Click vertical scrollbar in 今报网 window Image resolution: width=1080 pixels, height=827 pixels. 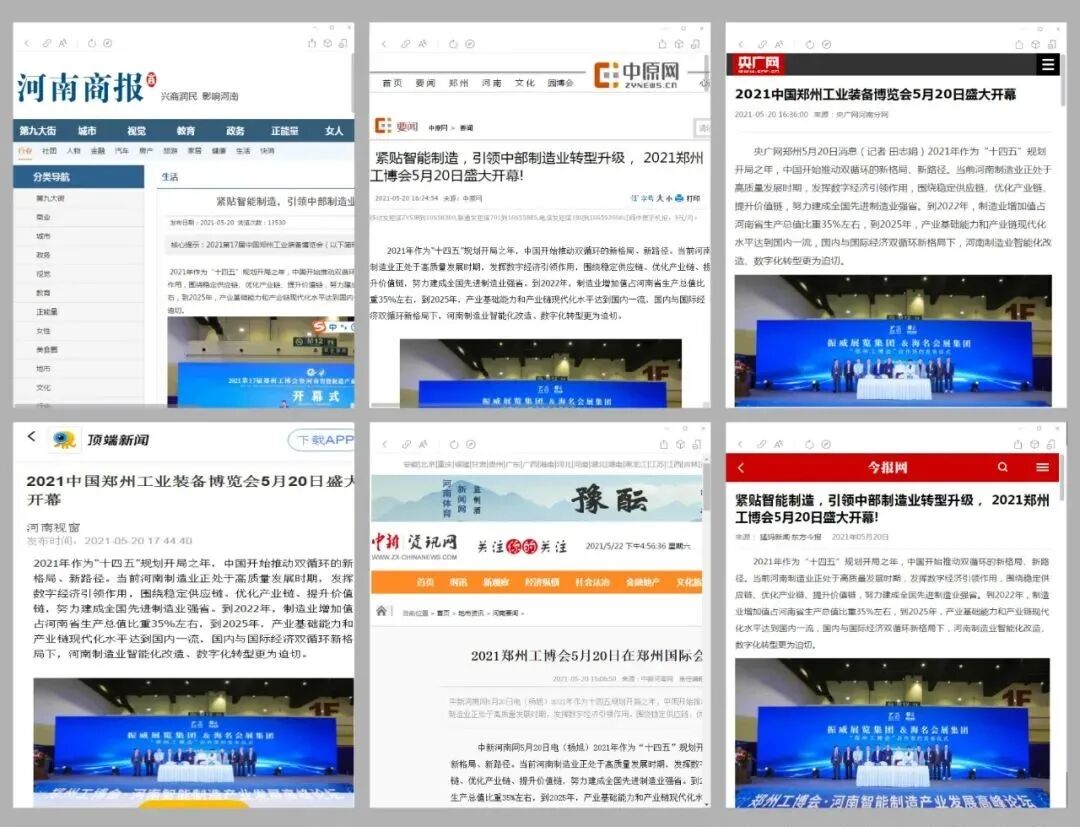(x=1062, y=479)
